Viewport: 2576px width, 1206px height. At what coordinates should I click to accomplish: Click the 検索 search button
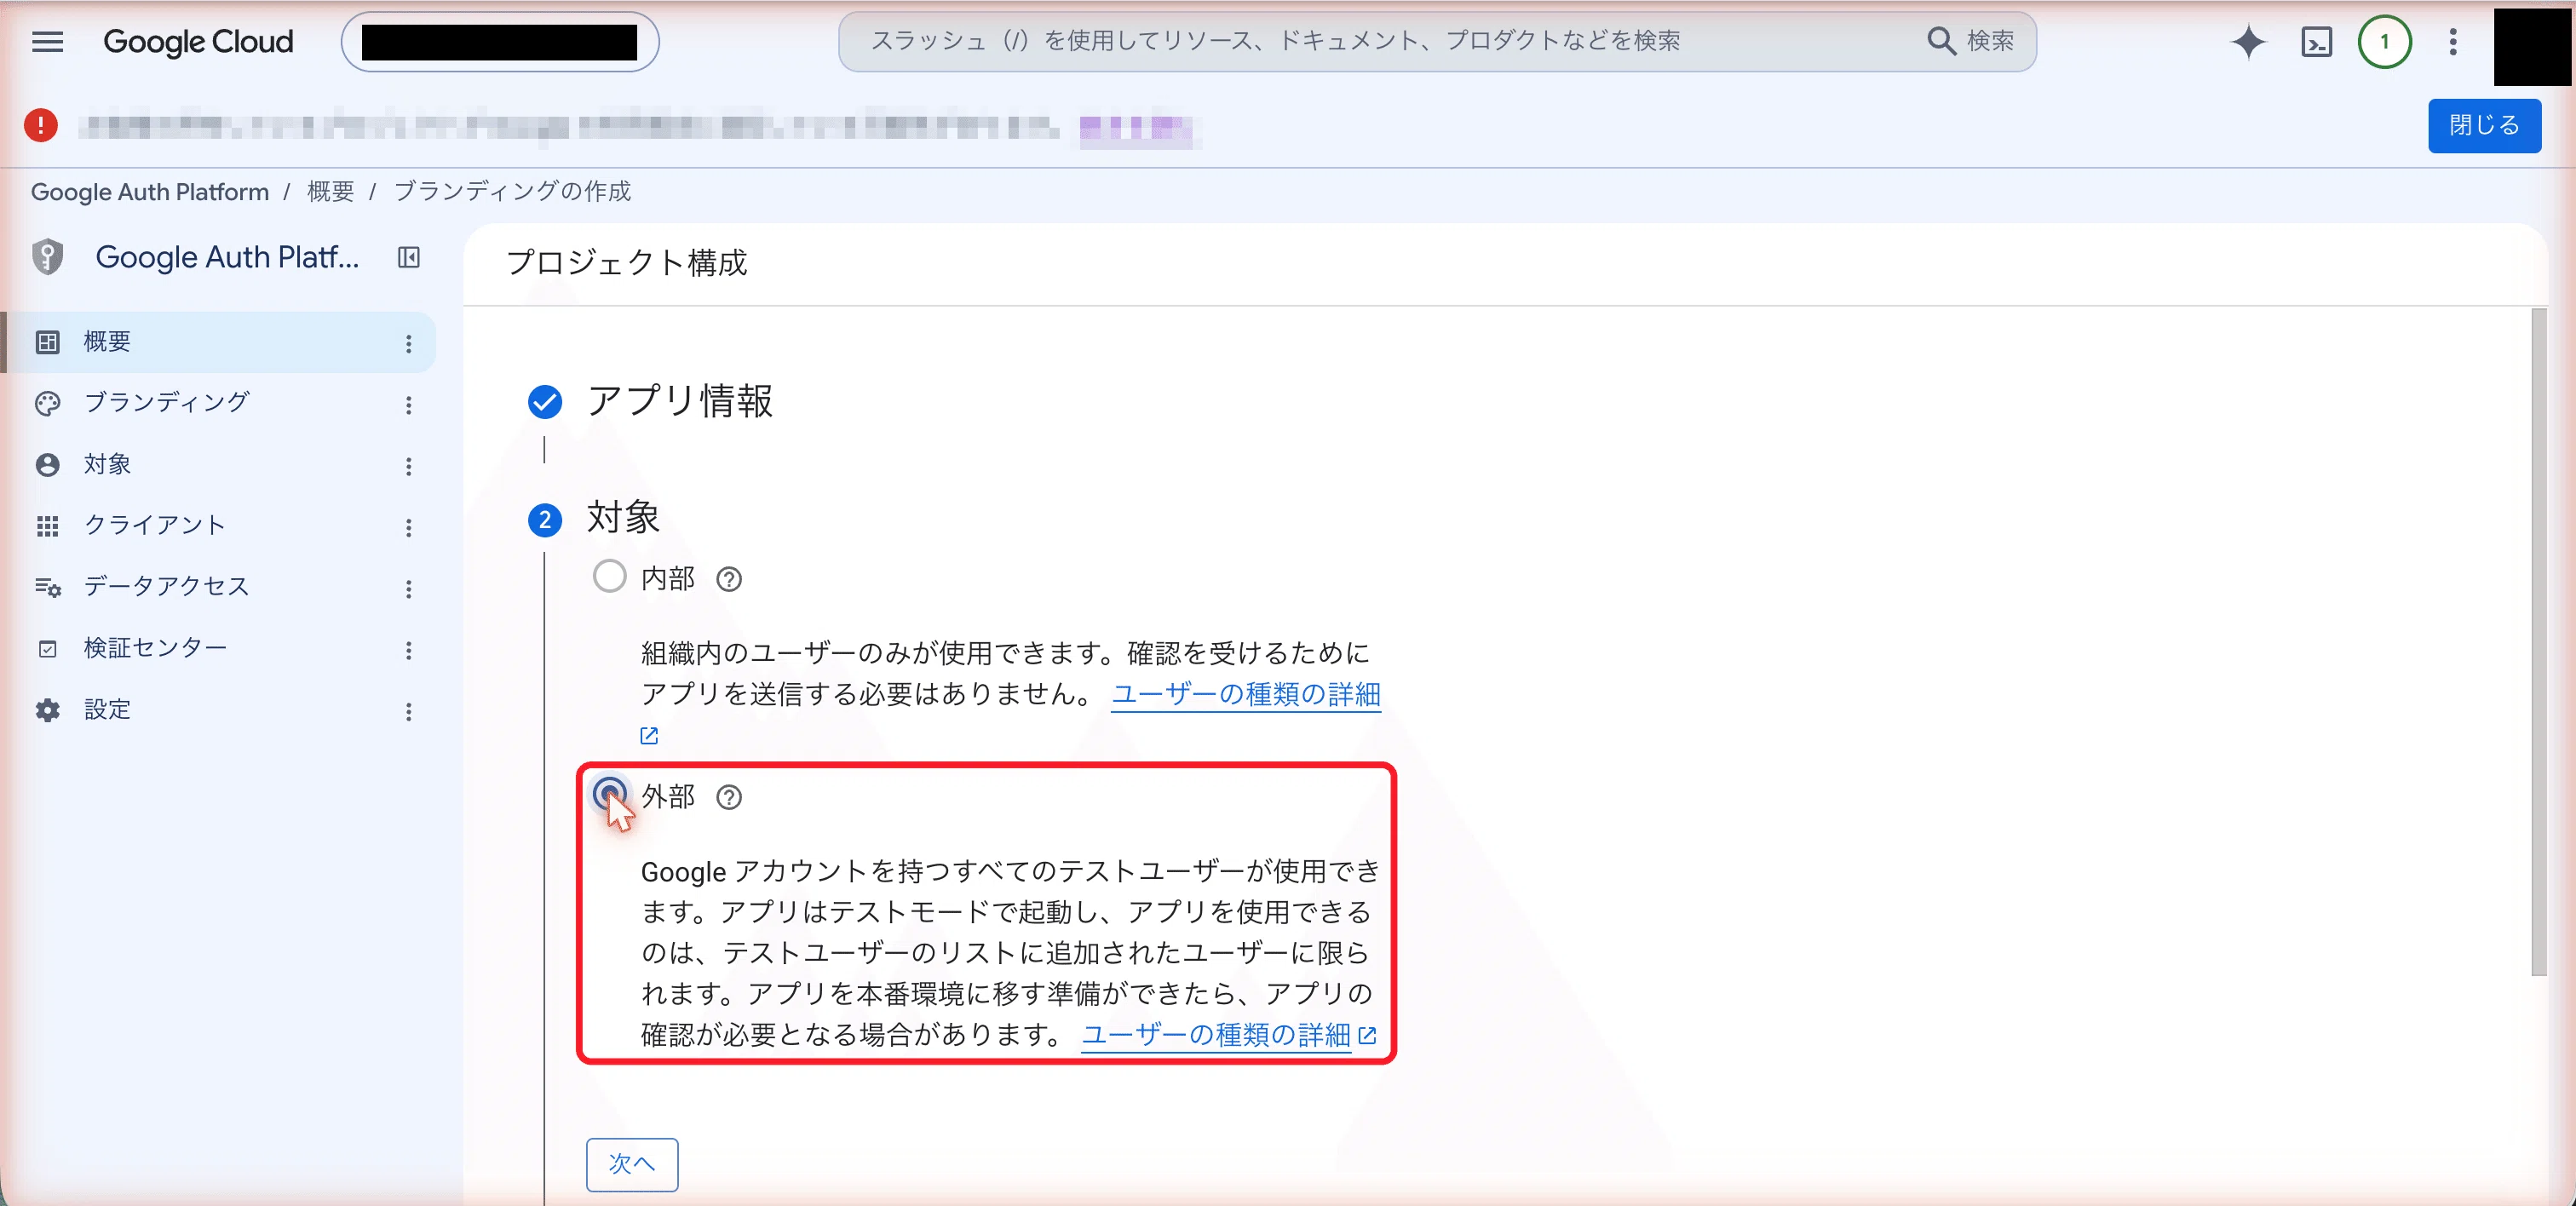coord(1970,41)
